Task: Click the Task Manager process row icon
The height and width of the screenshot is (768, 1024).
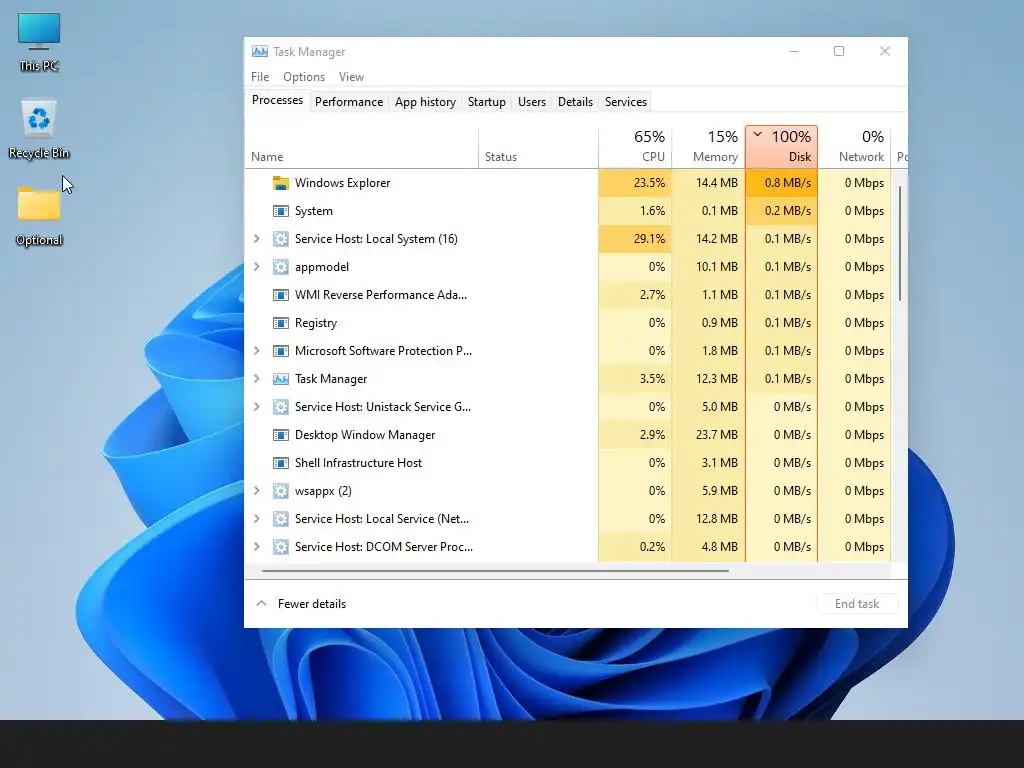Action: coord(281,379)
